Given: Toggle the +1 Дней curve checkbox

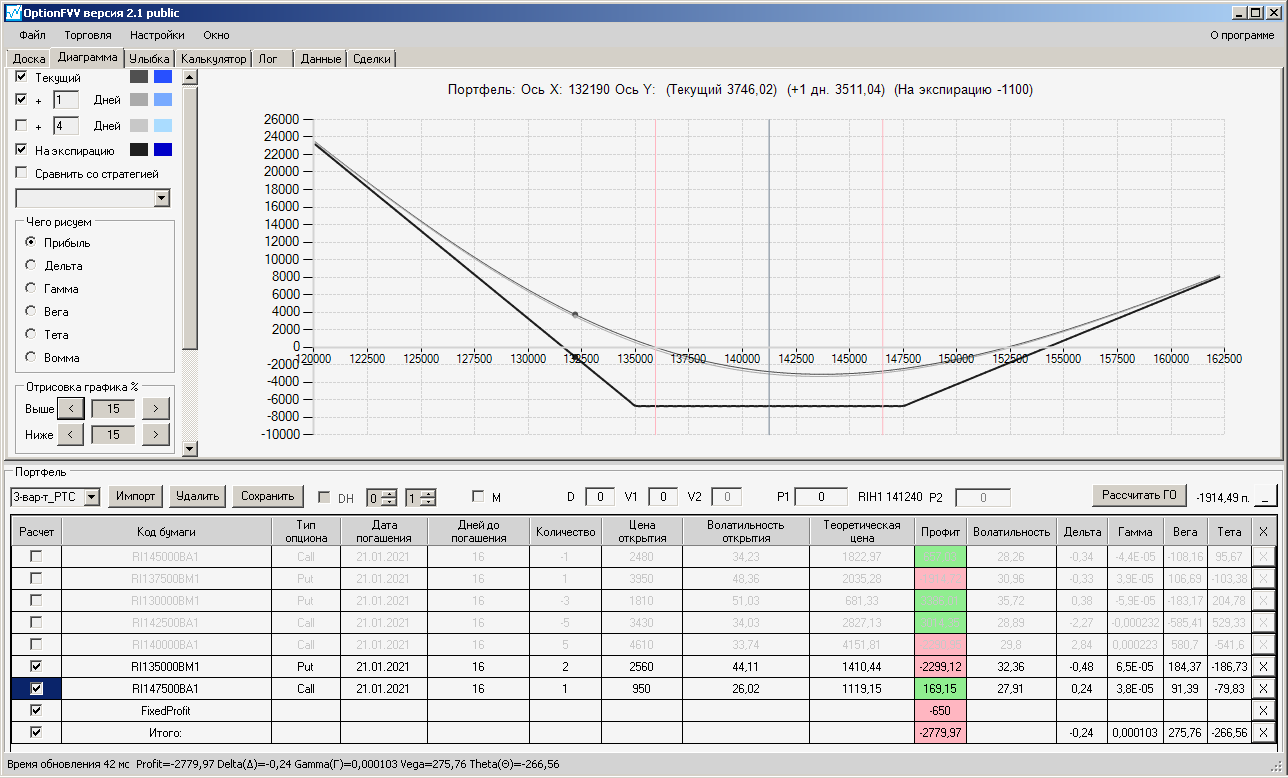Looking at the screenshot, I should (x=21, y=100).
